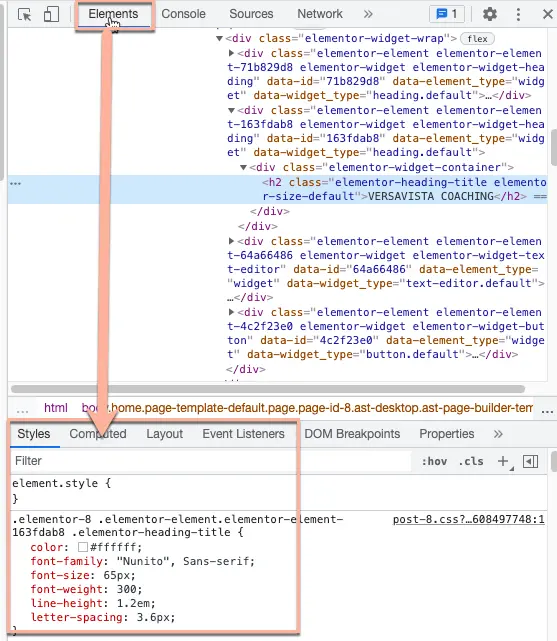
Task: Open the Elements tab
Action: [x=113, y=14]
